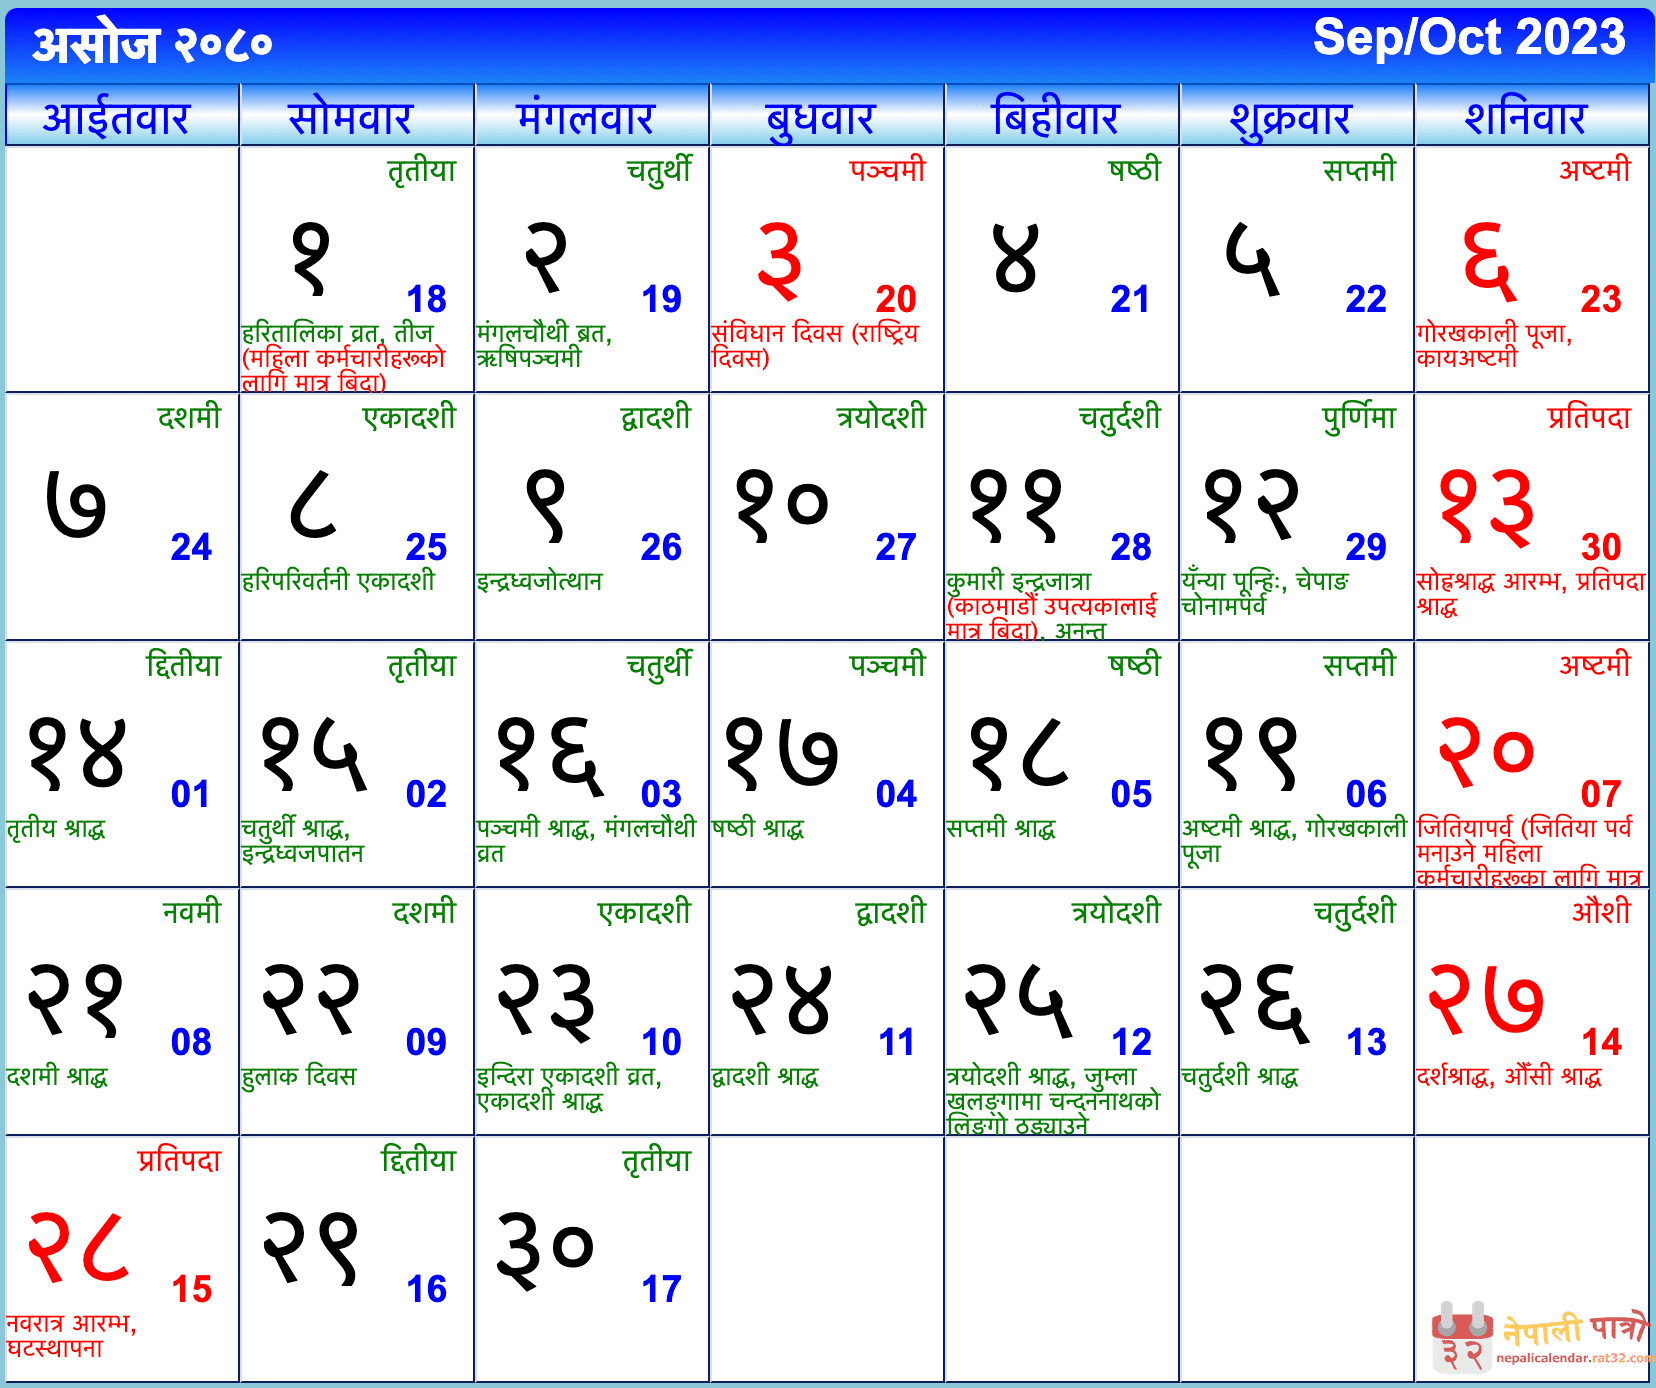1656x1388 pixels.
Task: Click Nepali date २६ with चतुर्दशी श्राद्ध
Action: pyautogui.click(x=1255, y=1004)
